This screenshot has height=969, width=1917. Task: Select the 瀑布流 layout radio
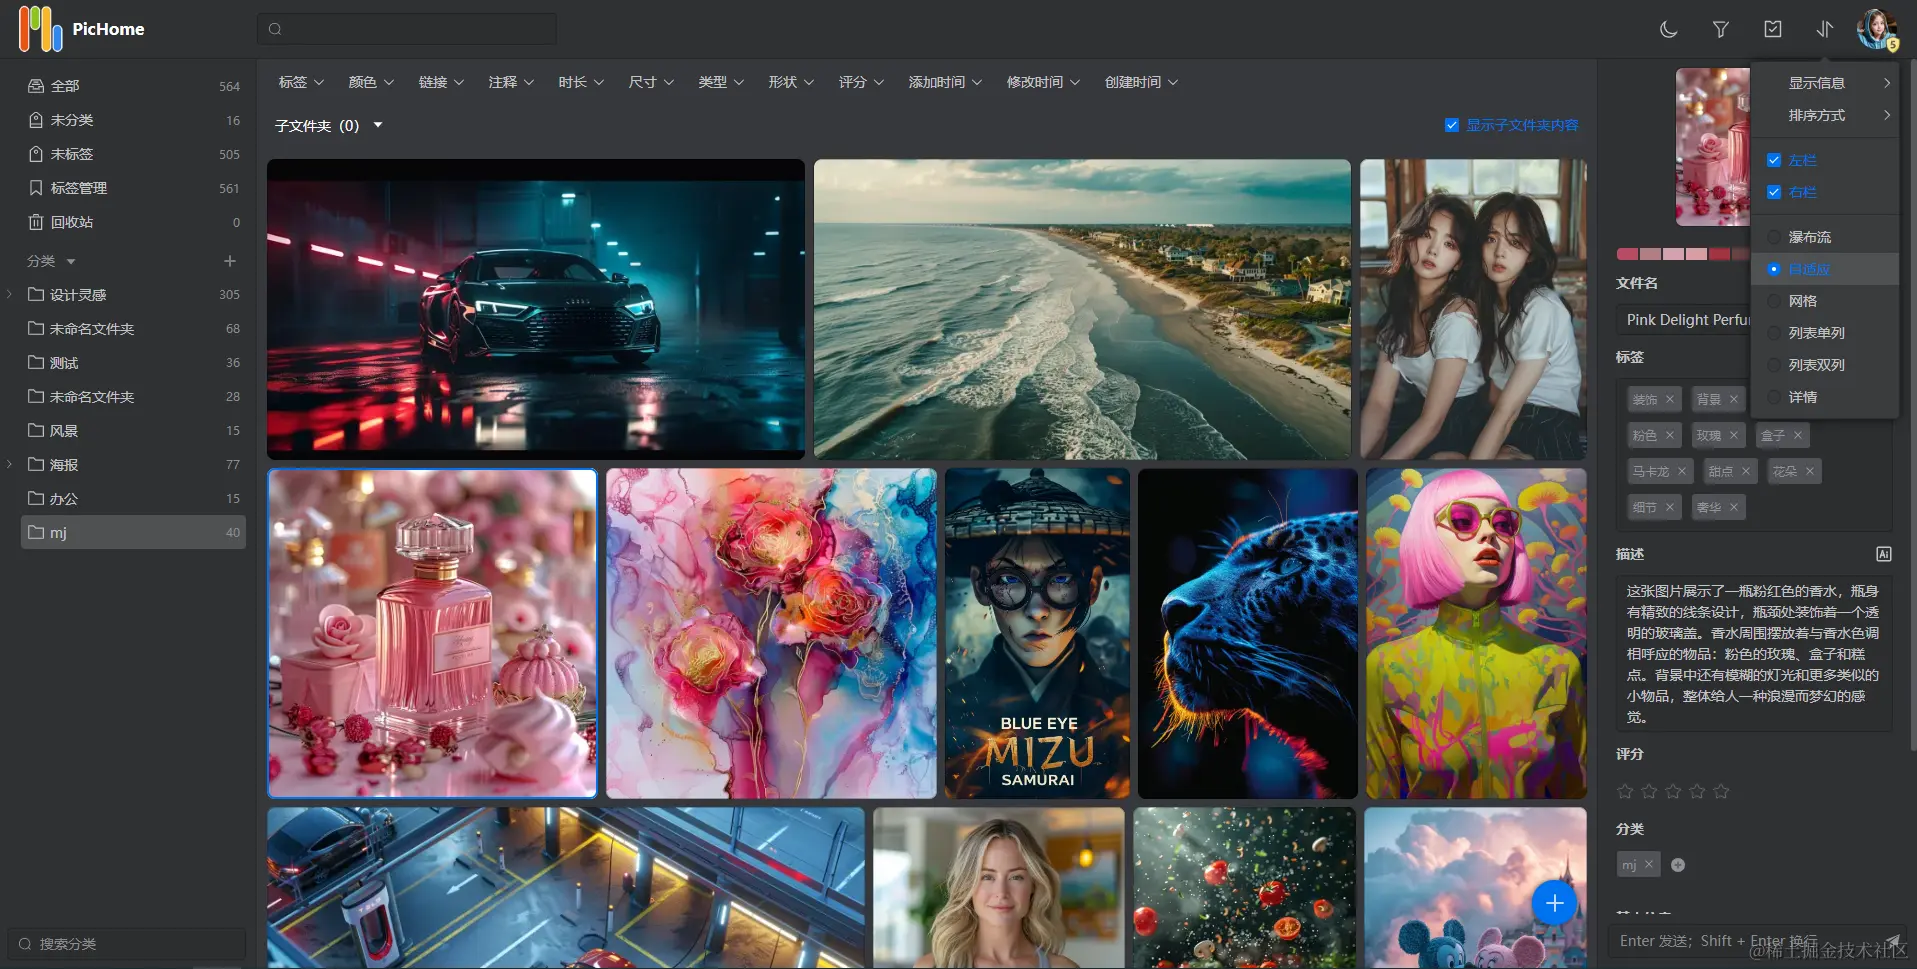click(x=1774, y=237)
